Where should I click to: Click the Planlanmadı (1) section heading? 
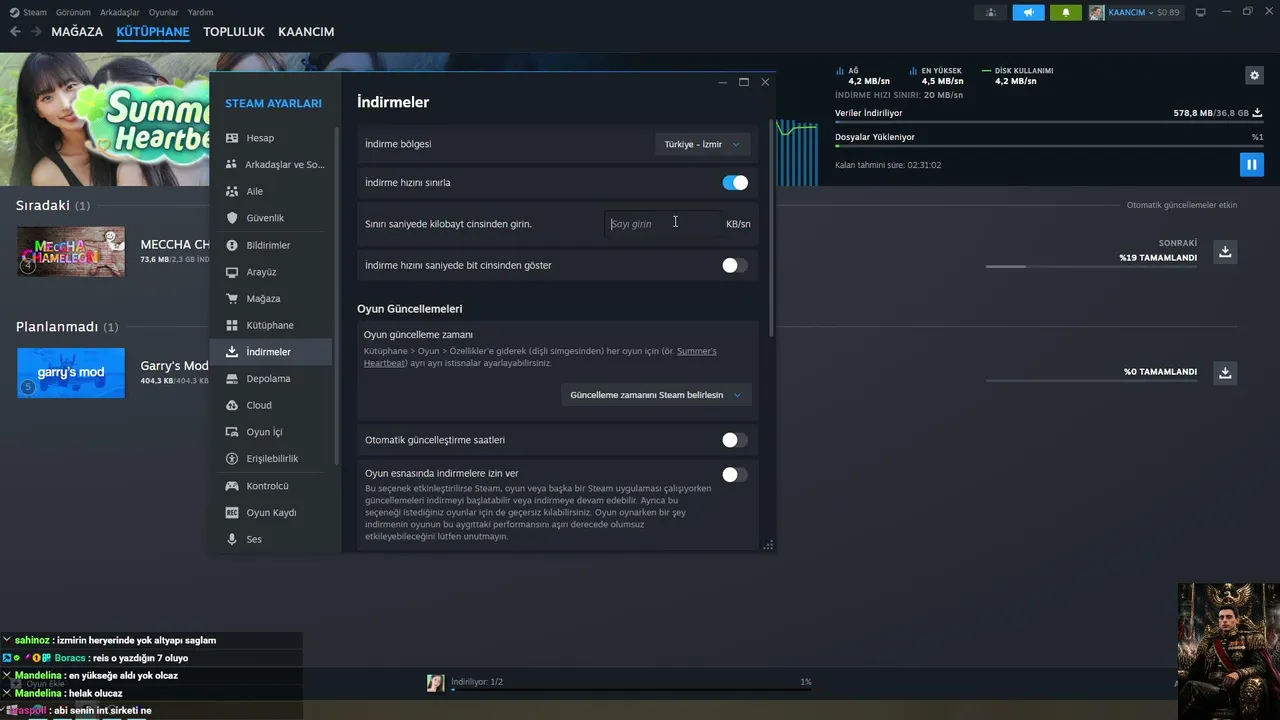pyautogui.click(x=67, y=327)
